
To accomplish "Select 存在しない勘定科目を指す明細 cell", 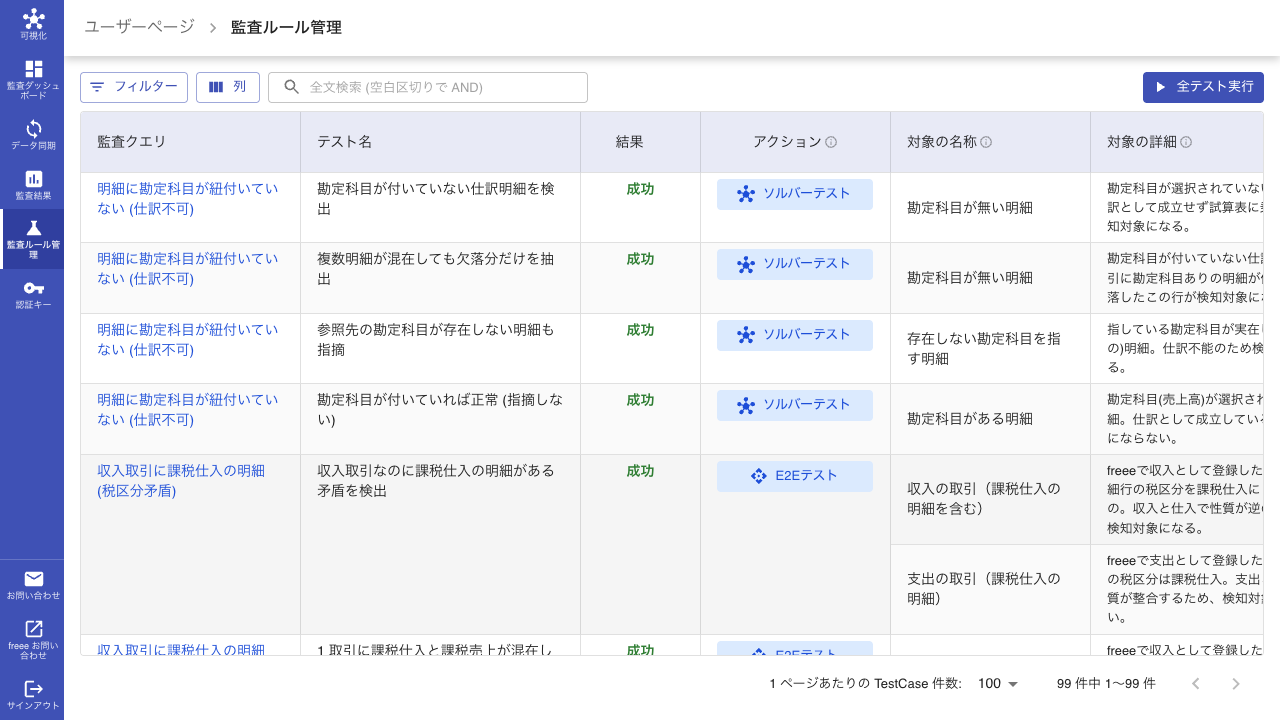I will click(990, 349).
